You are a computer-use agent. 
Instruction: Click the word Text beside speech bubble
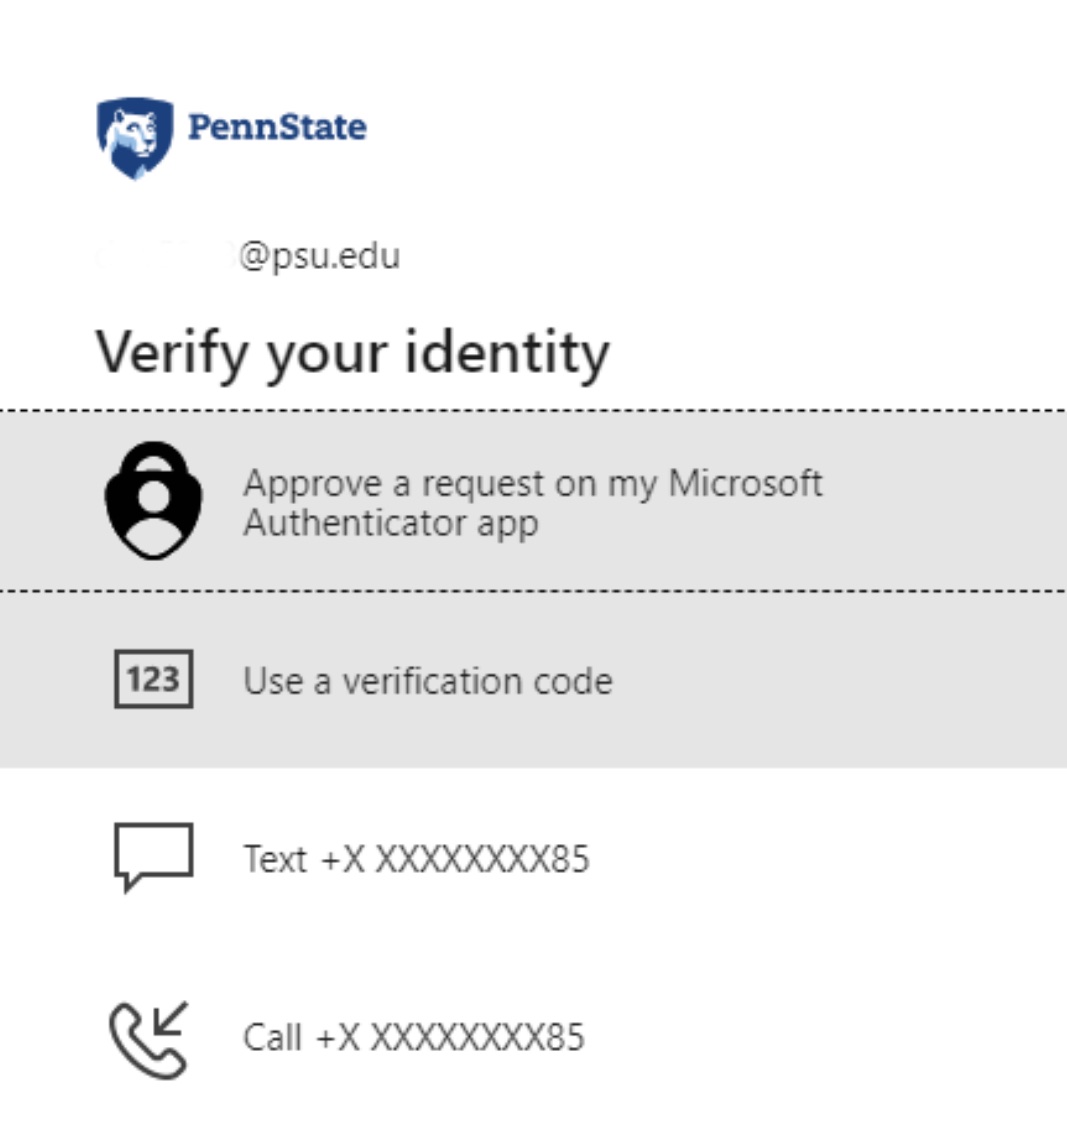274,859
